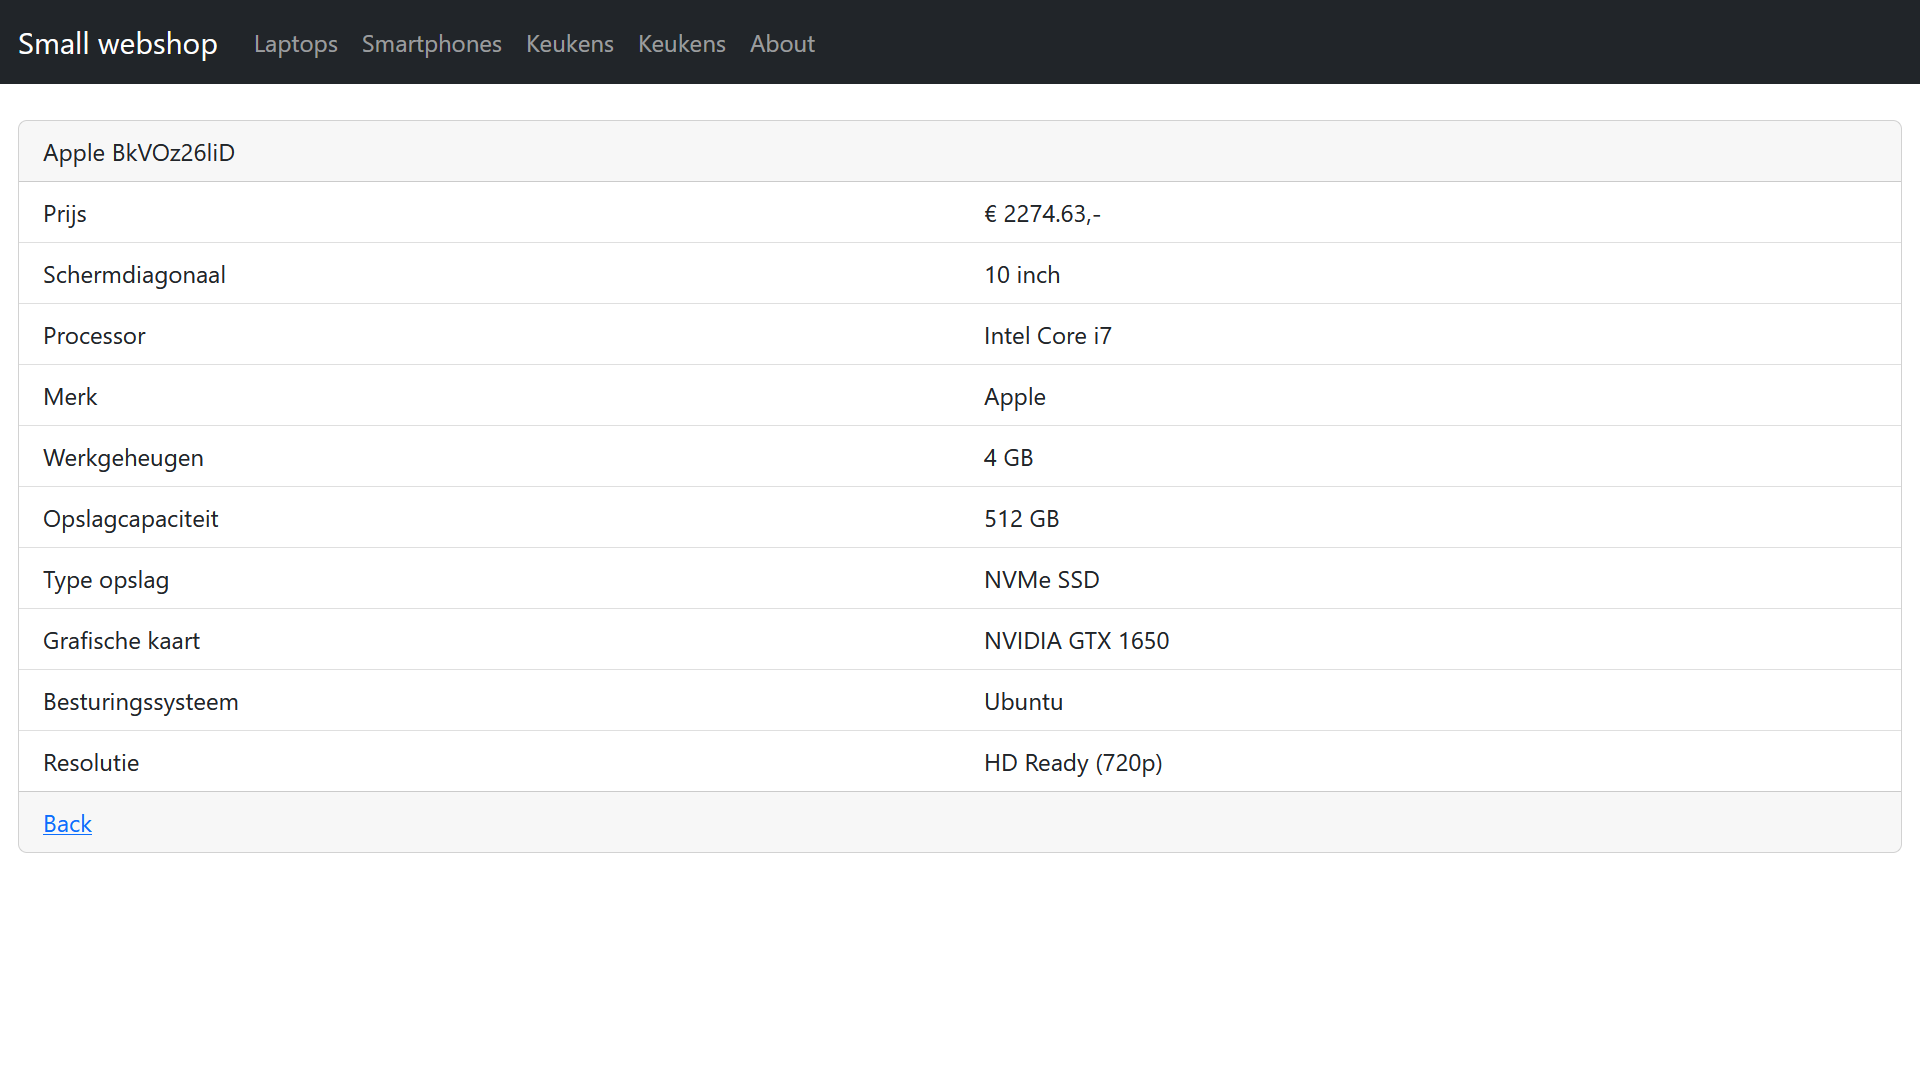Click the NVIDIA GTX 1650 value
Screen dimensions: 1920x1080
1076,641
